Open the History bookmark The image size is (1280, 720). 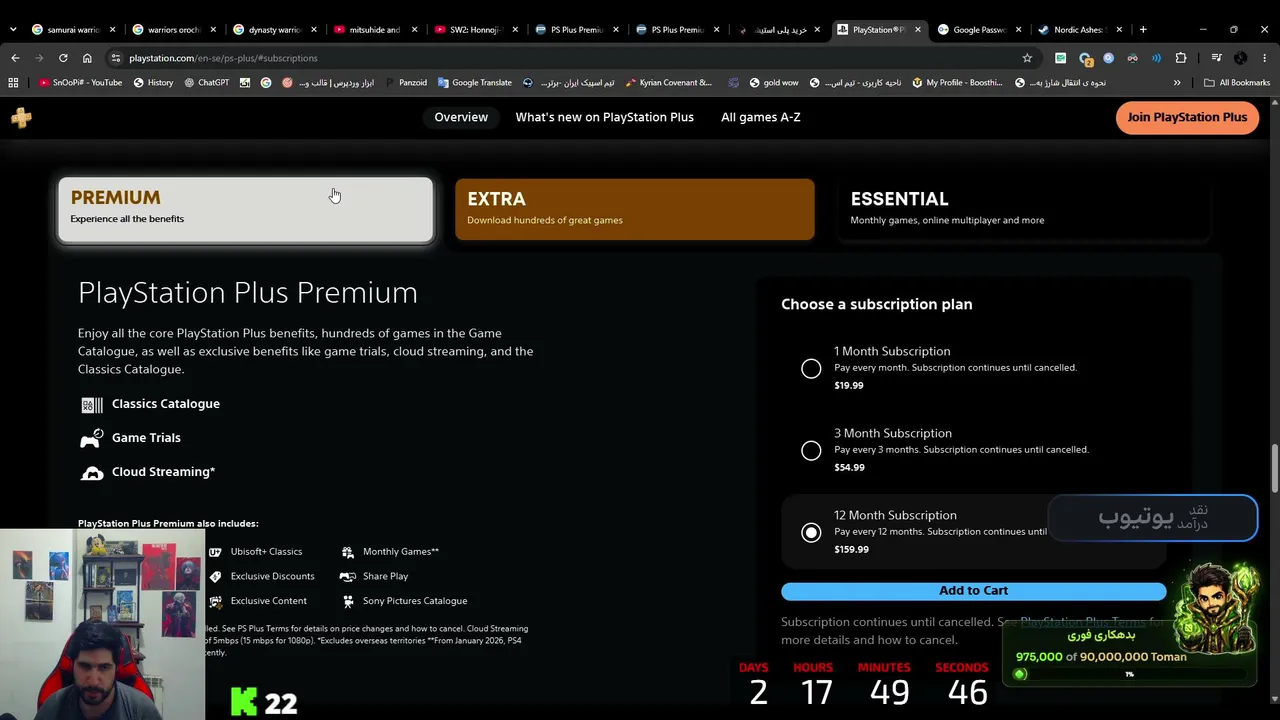coord(153,83)
